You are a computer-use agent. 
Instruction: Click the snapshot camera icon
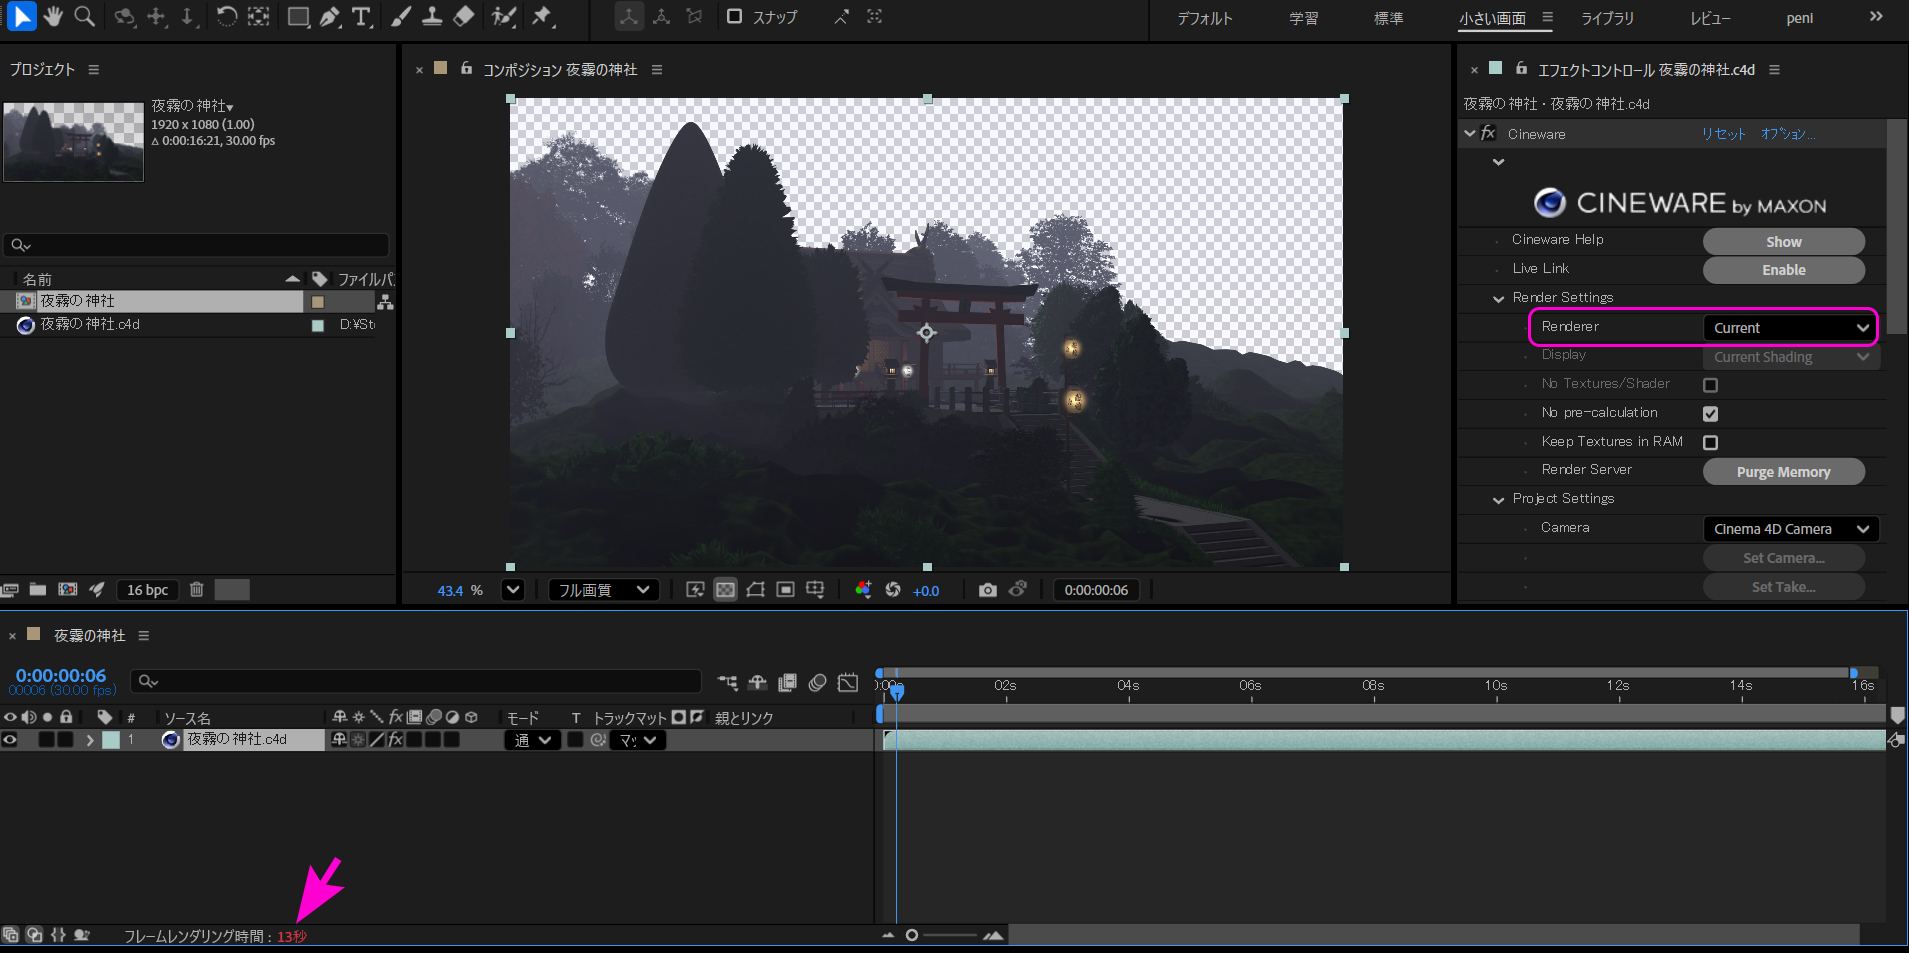(x=987, y=590)
